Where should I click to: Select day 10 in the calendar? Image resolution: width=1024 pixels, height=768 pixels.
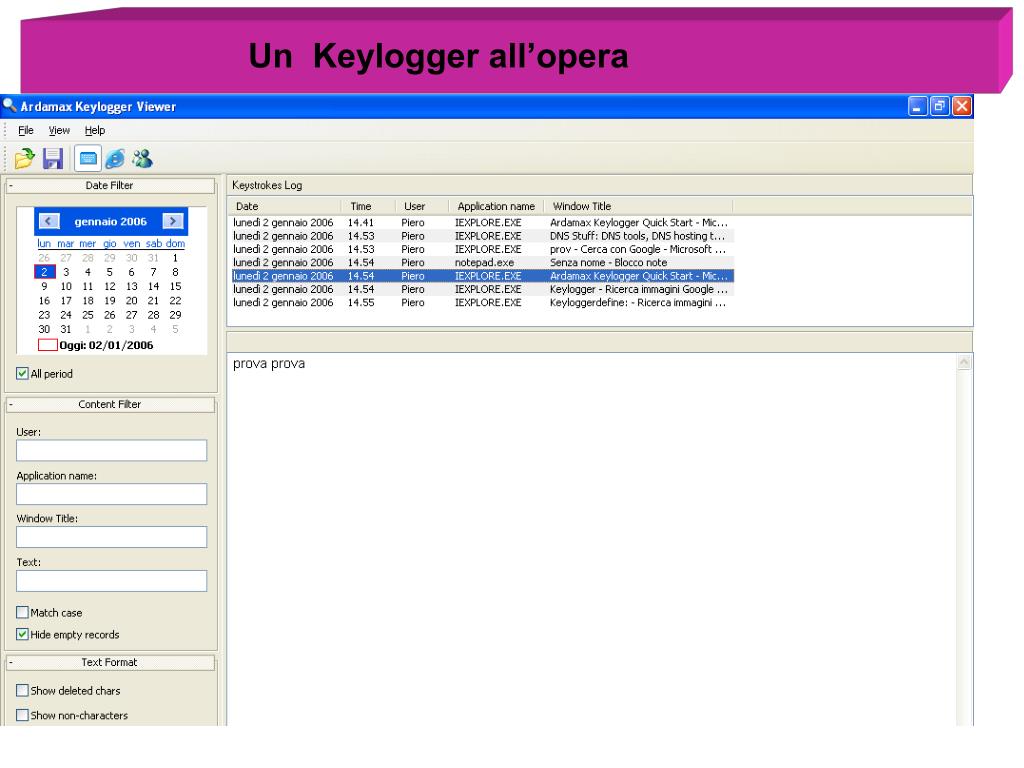point(66,286)
